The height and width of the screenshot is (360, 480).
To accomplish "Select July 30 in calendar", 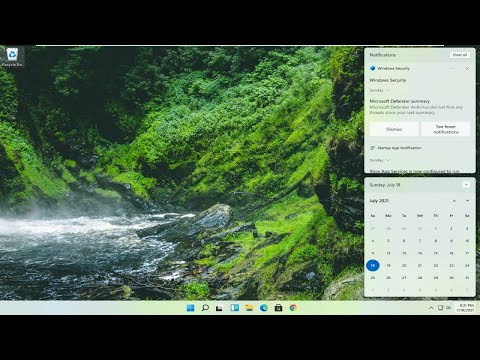I will 451,278.
